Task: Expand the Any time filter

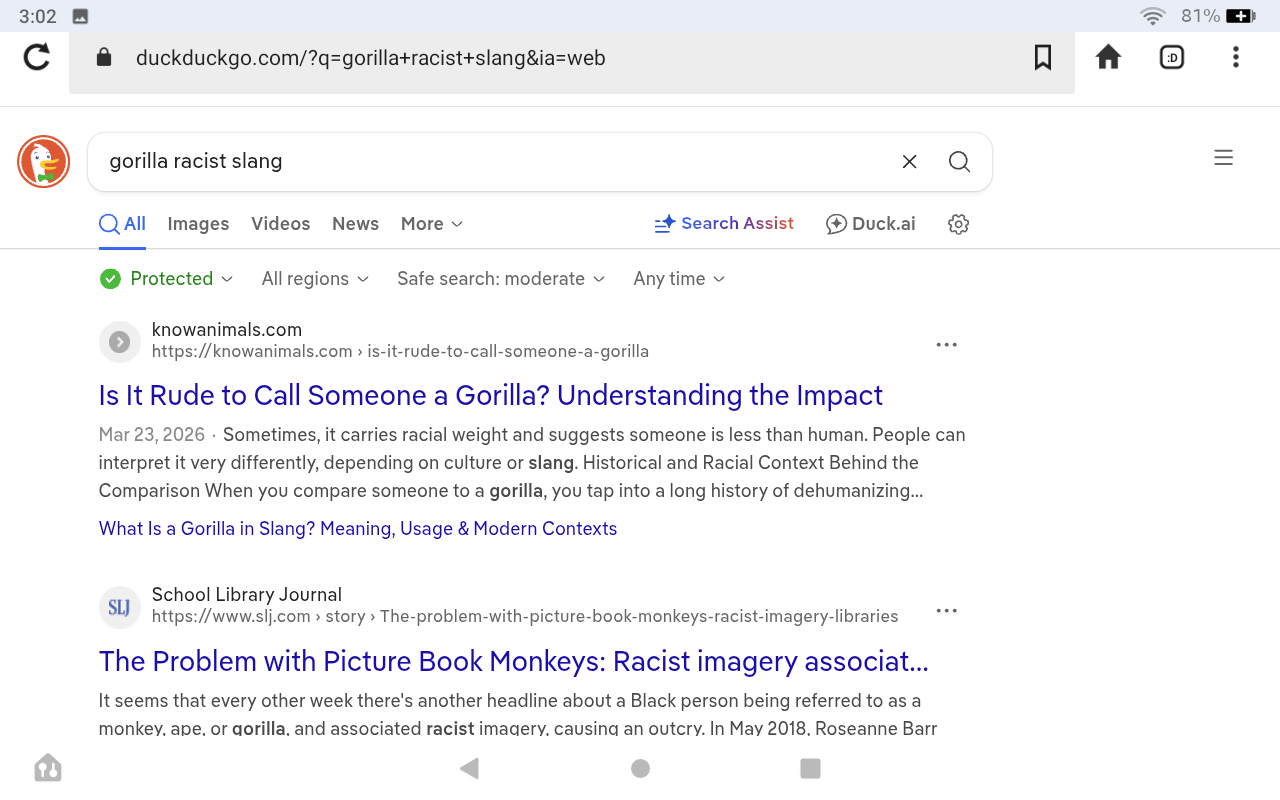Action: click(679, 279)
